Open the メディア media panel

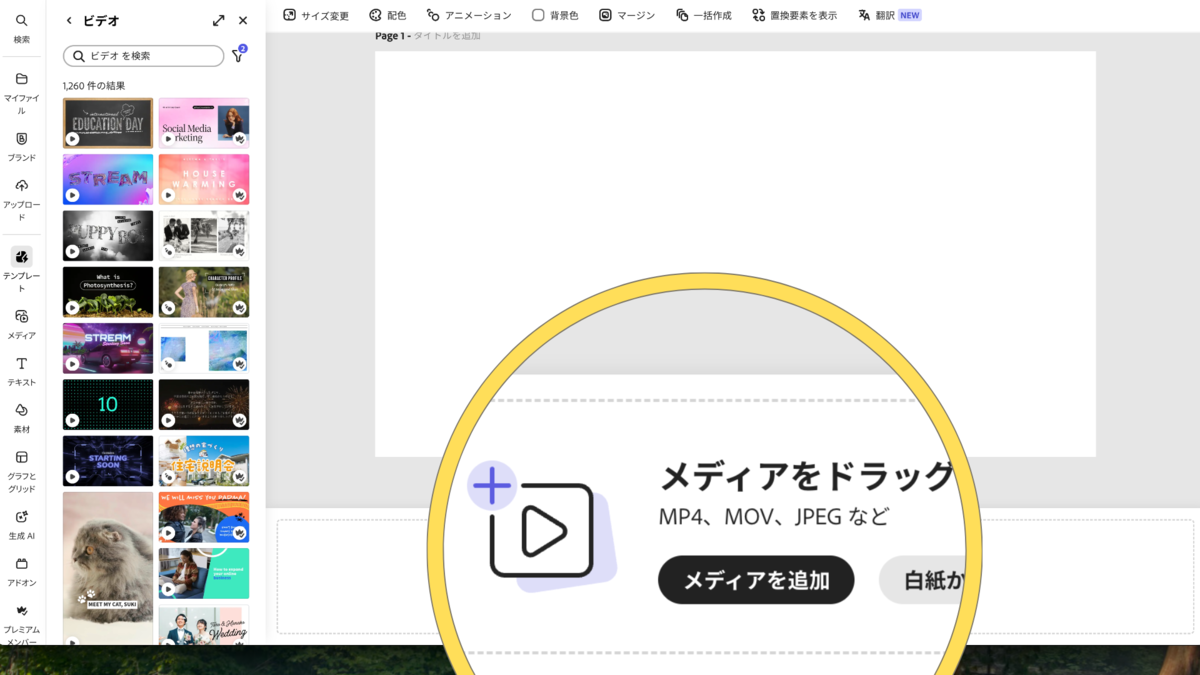[x=21, y=324]
